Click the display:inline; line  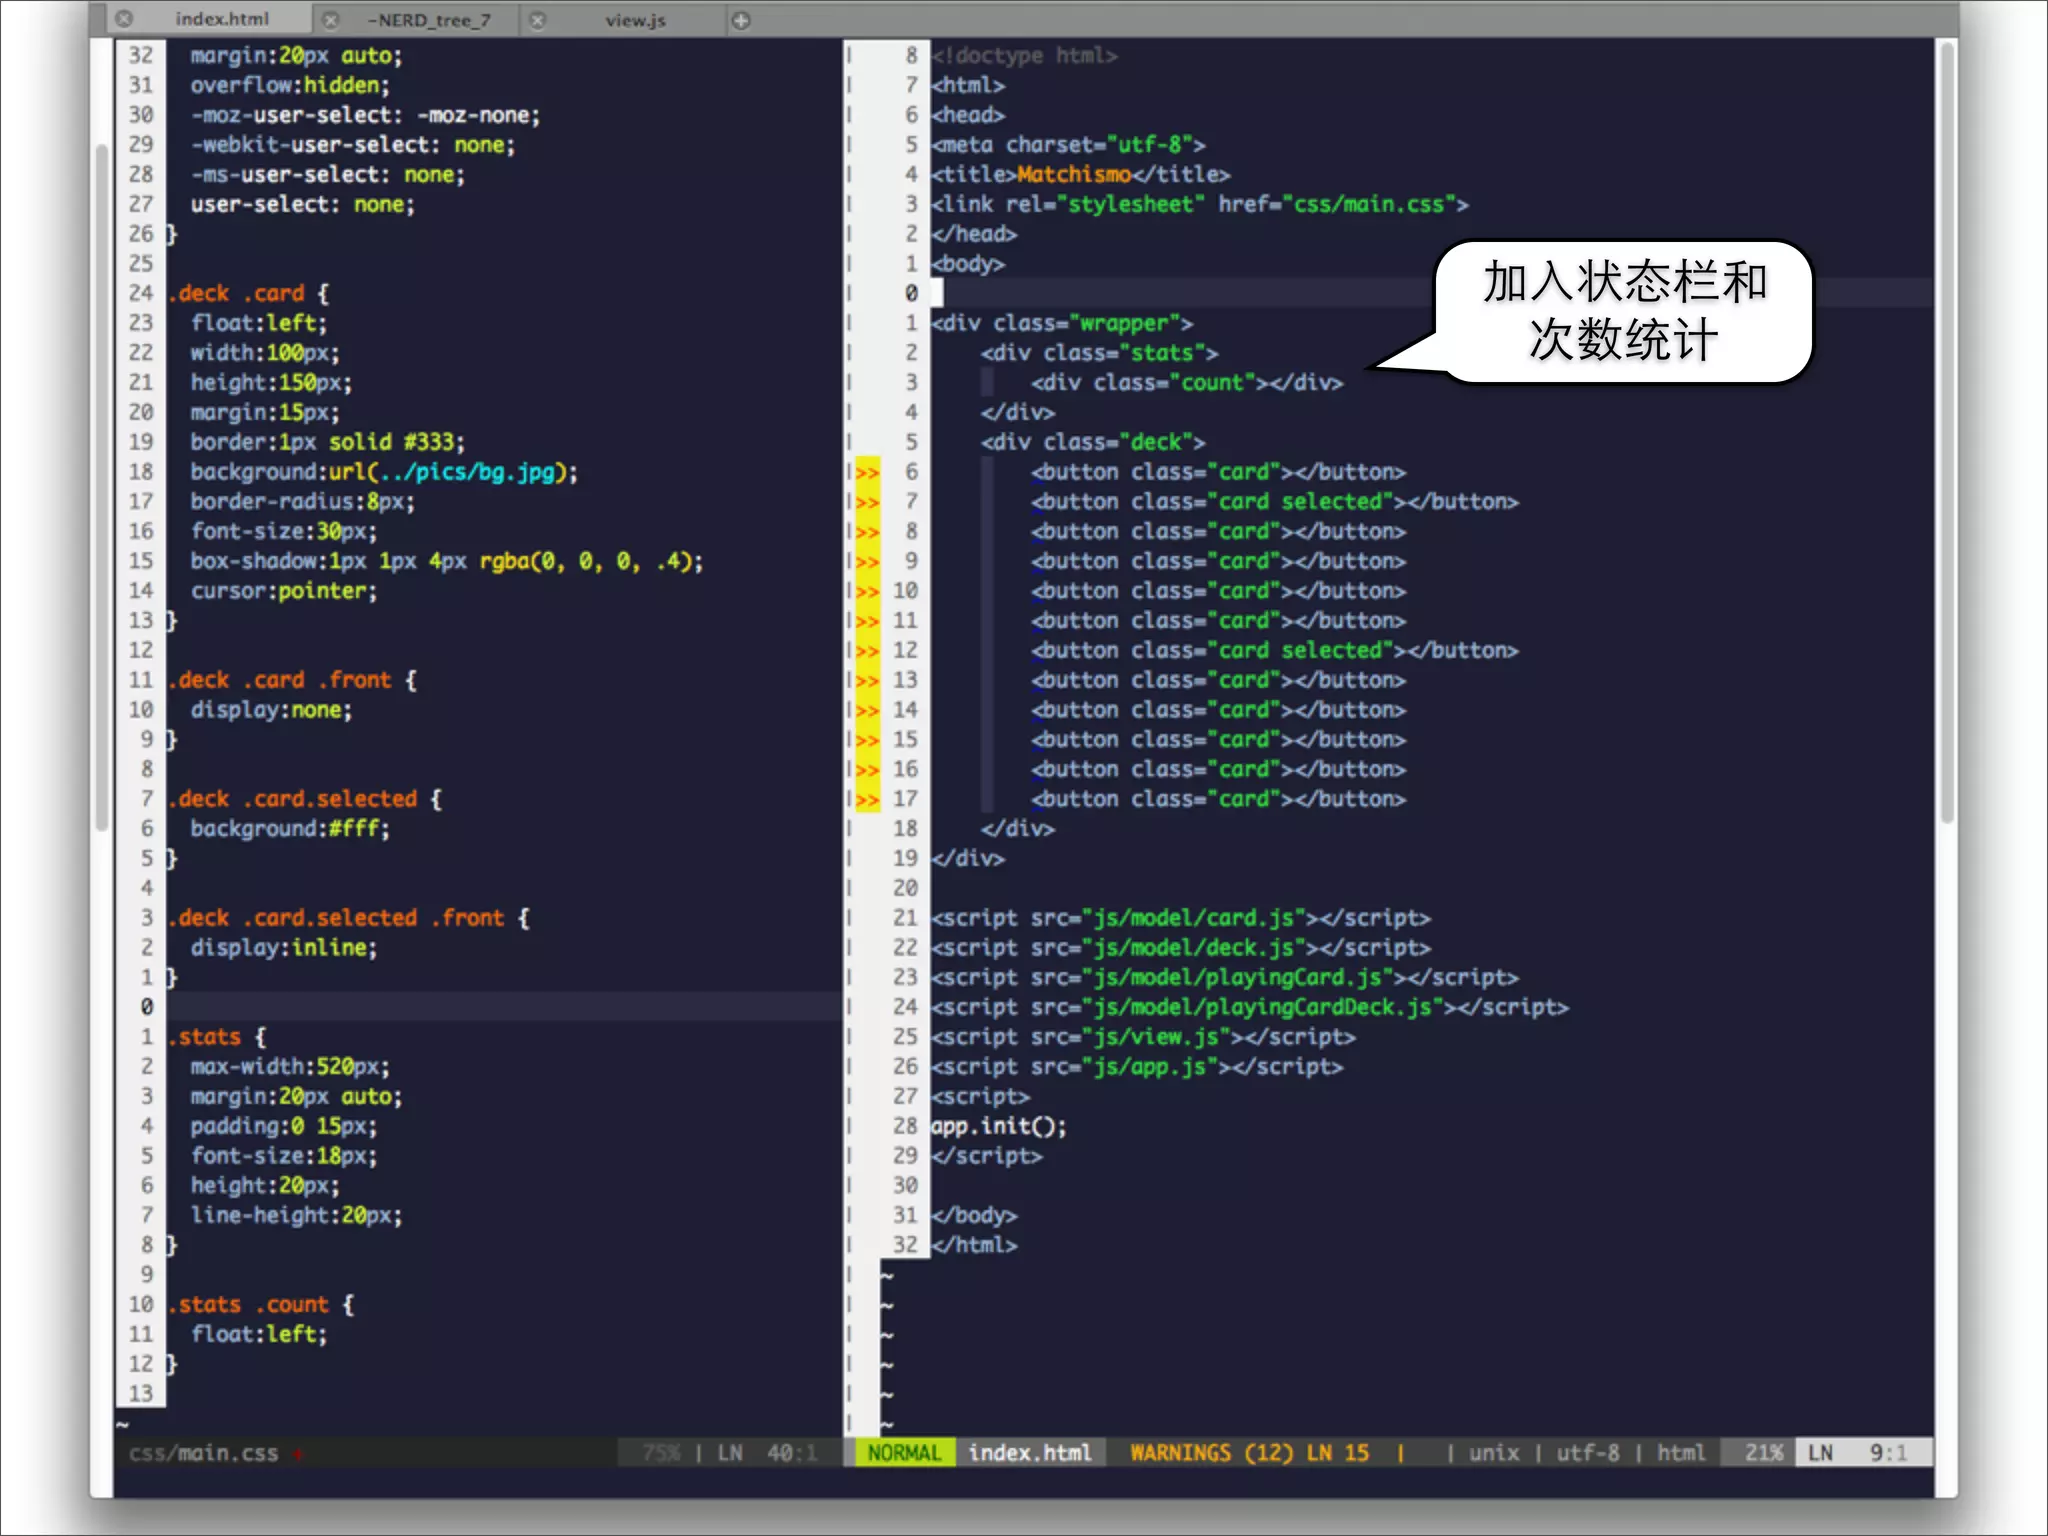tap(284, 948)
